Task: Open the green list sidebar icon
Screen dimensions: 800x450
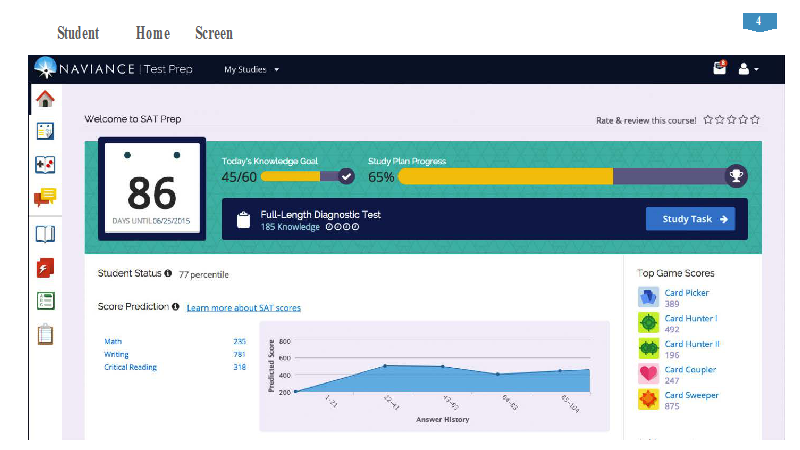Action: (x=45, y=301)
